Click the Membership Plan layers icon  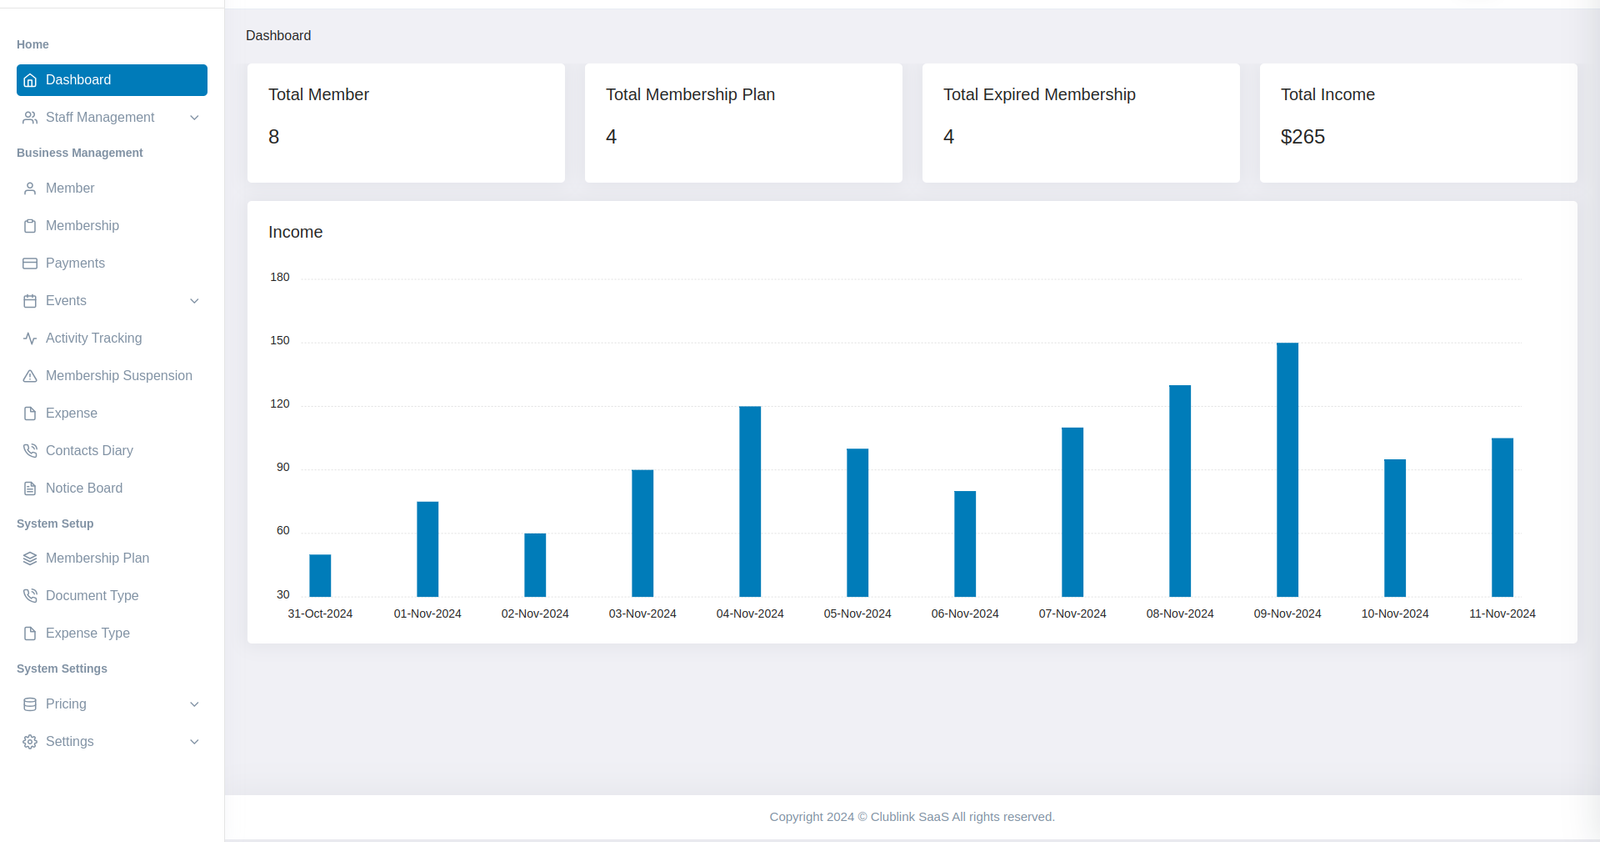(x=30, y=558)
